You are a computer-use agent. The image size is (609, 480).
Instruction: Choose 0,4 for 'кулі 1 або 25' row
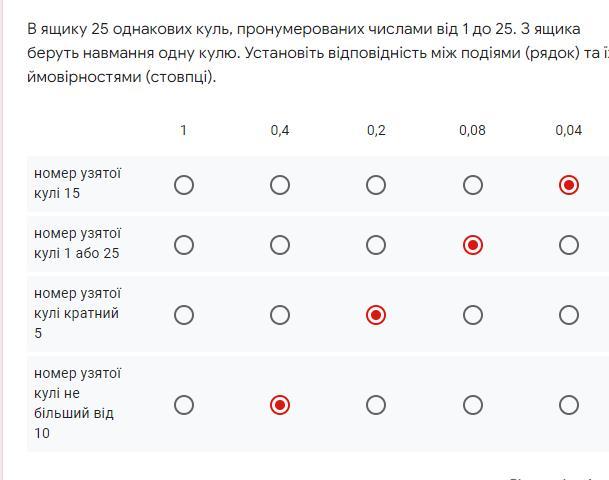(280, 245)
